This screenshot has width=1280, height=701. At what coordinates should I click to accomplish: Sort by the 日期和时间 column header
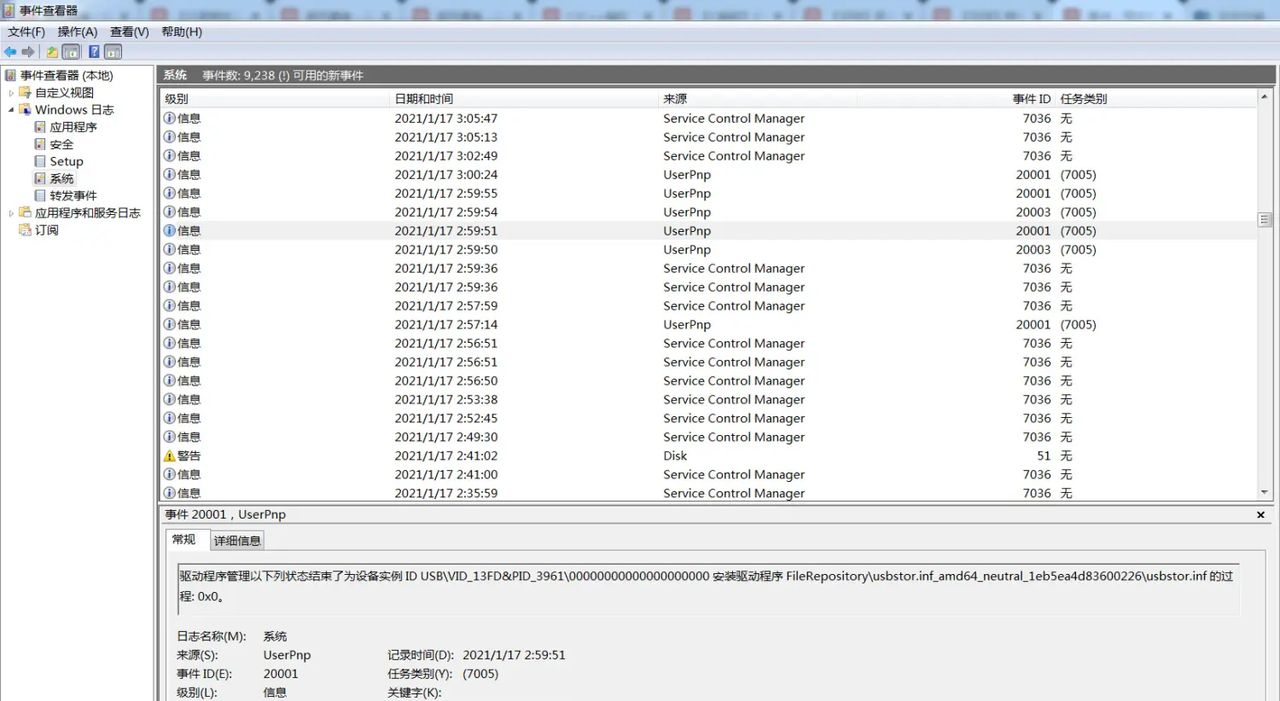coord(524,99)
